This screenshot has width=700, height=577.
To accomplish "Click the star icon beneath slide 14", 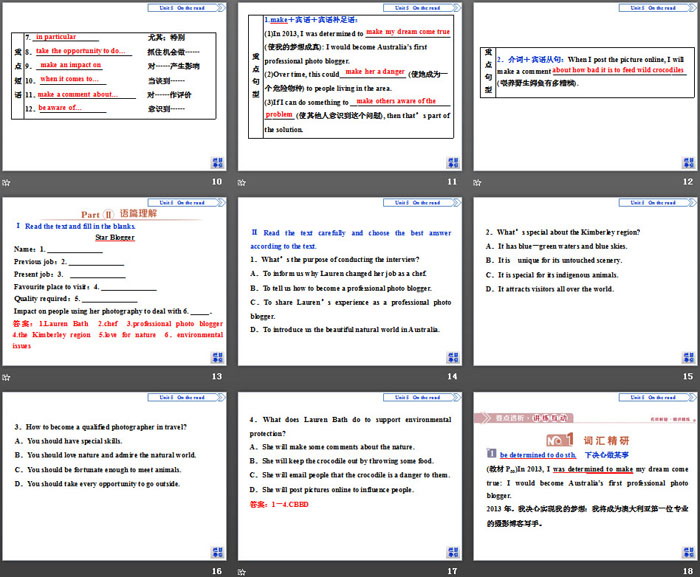I will (x=241, y=376).
